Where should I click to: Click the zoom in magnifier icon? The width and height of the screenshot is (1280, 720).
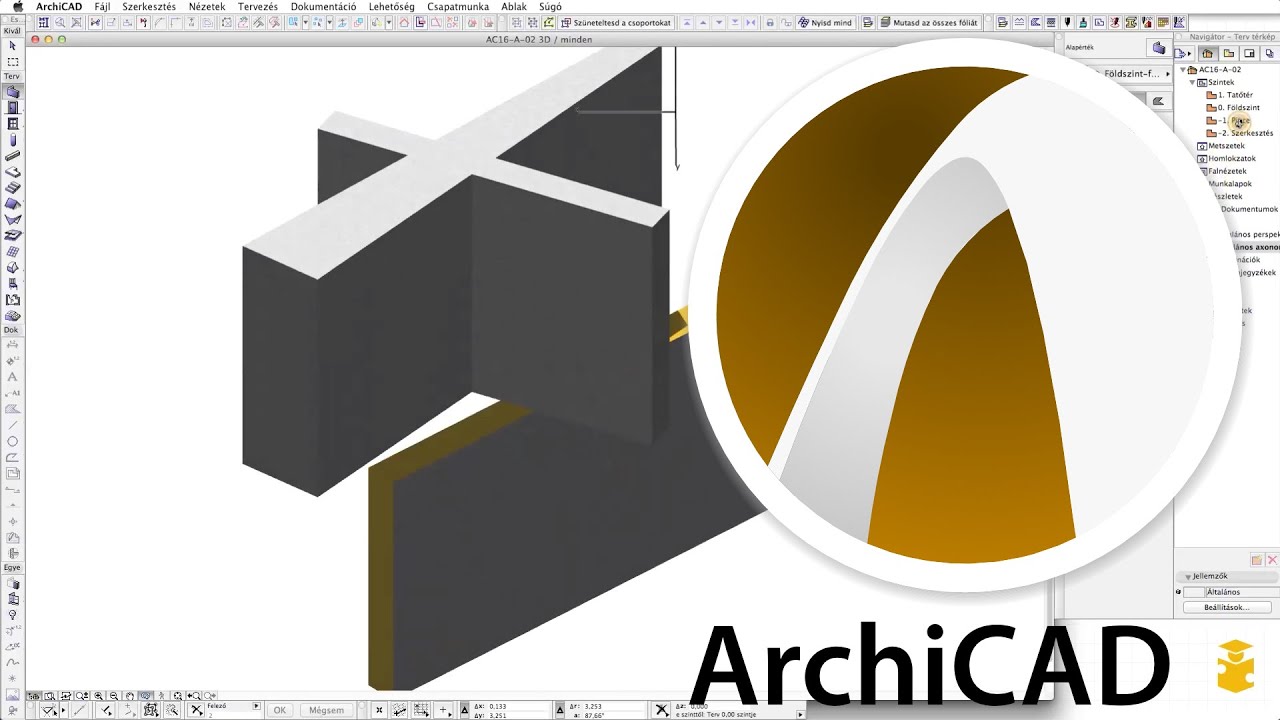[x=98, y=696]
